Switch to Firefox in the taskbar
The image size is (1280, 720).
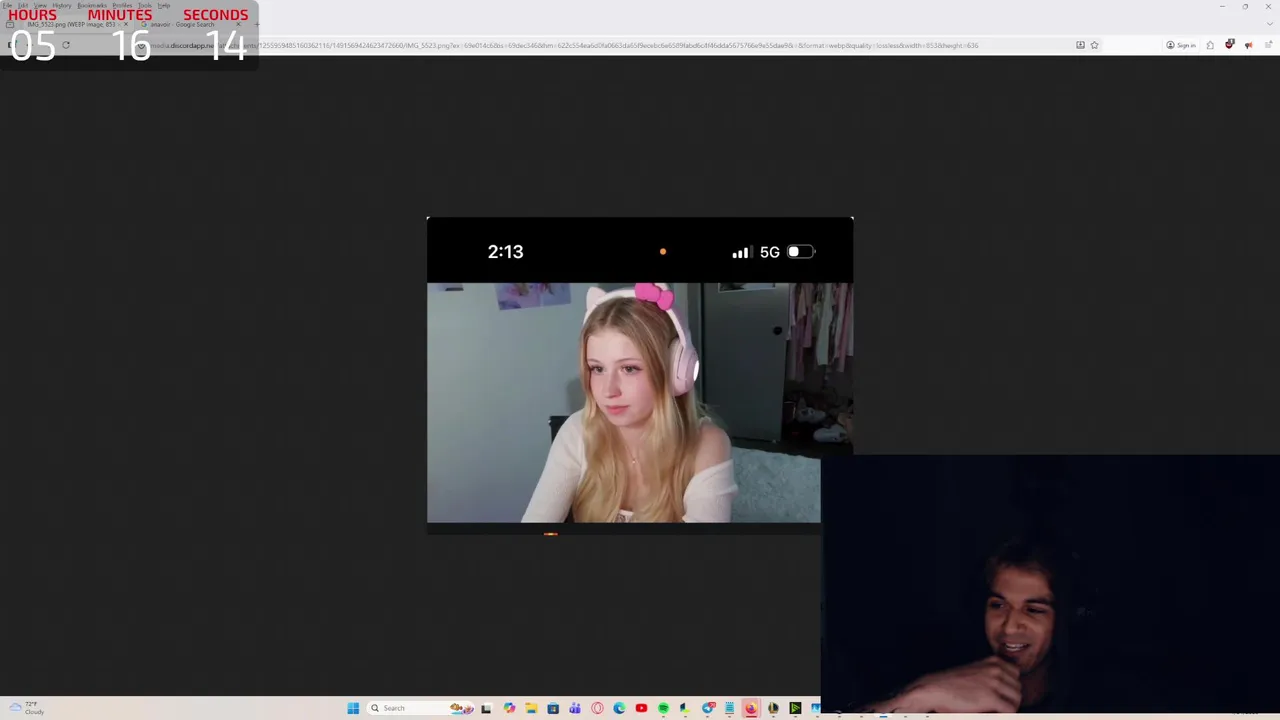pos(751,708)
